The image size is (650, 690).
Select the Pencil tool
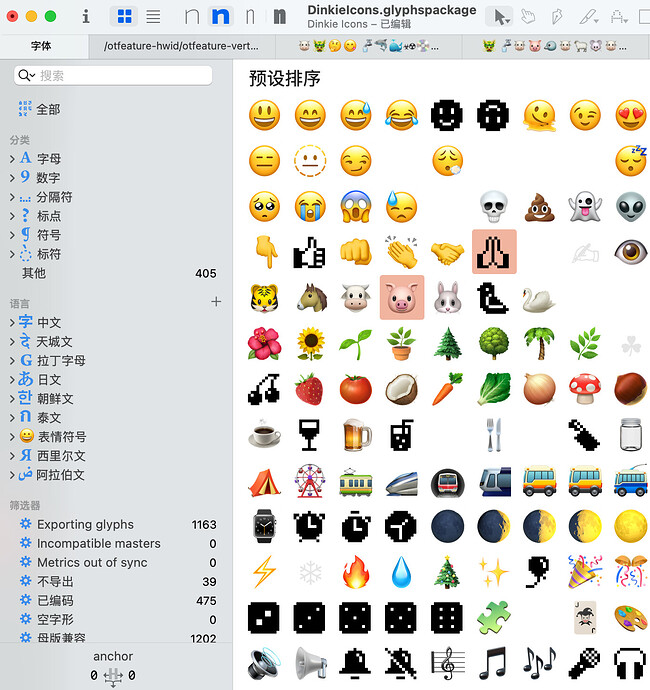tap(588, 17)
